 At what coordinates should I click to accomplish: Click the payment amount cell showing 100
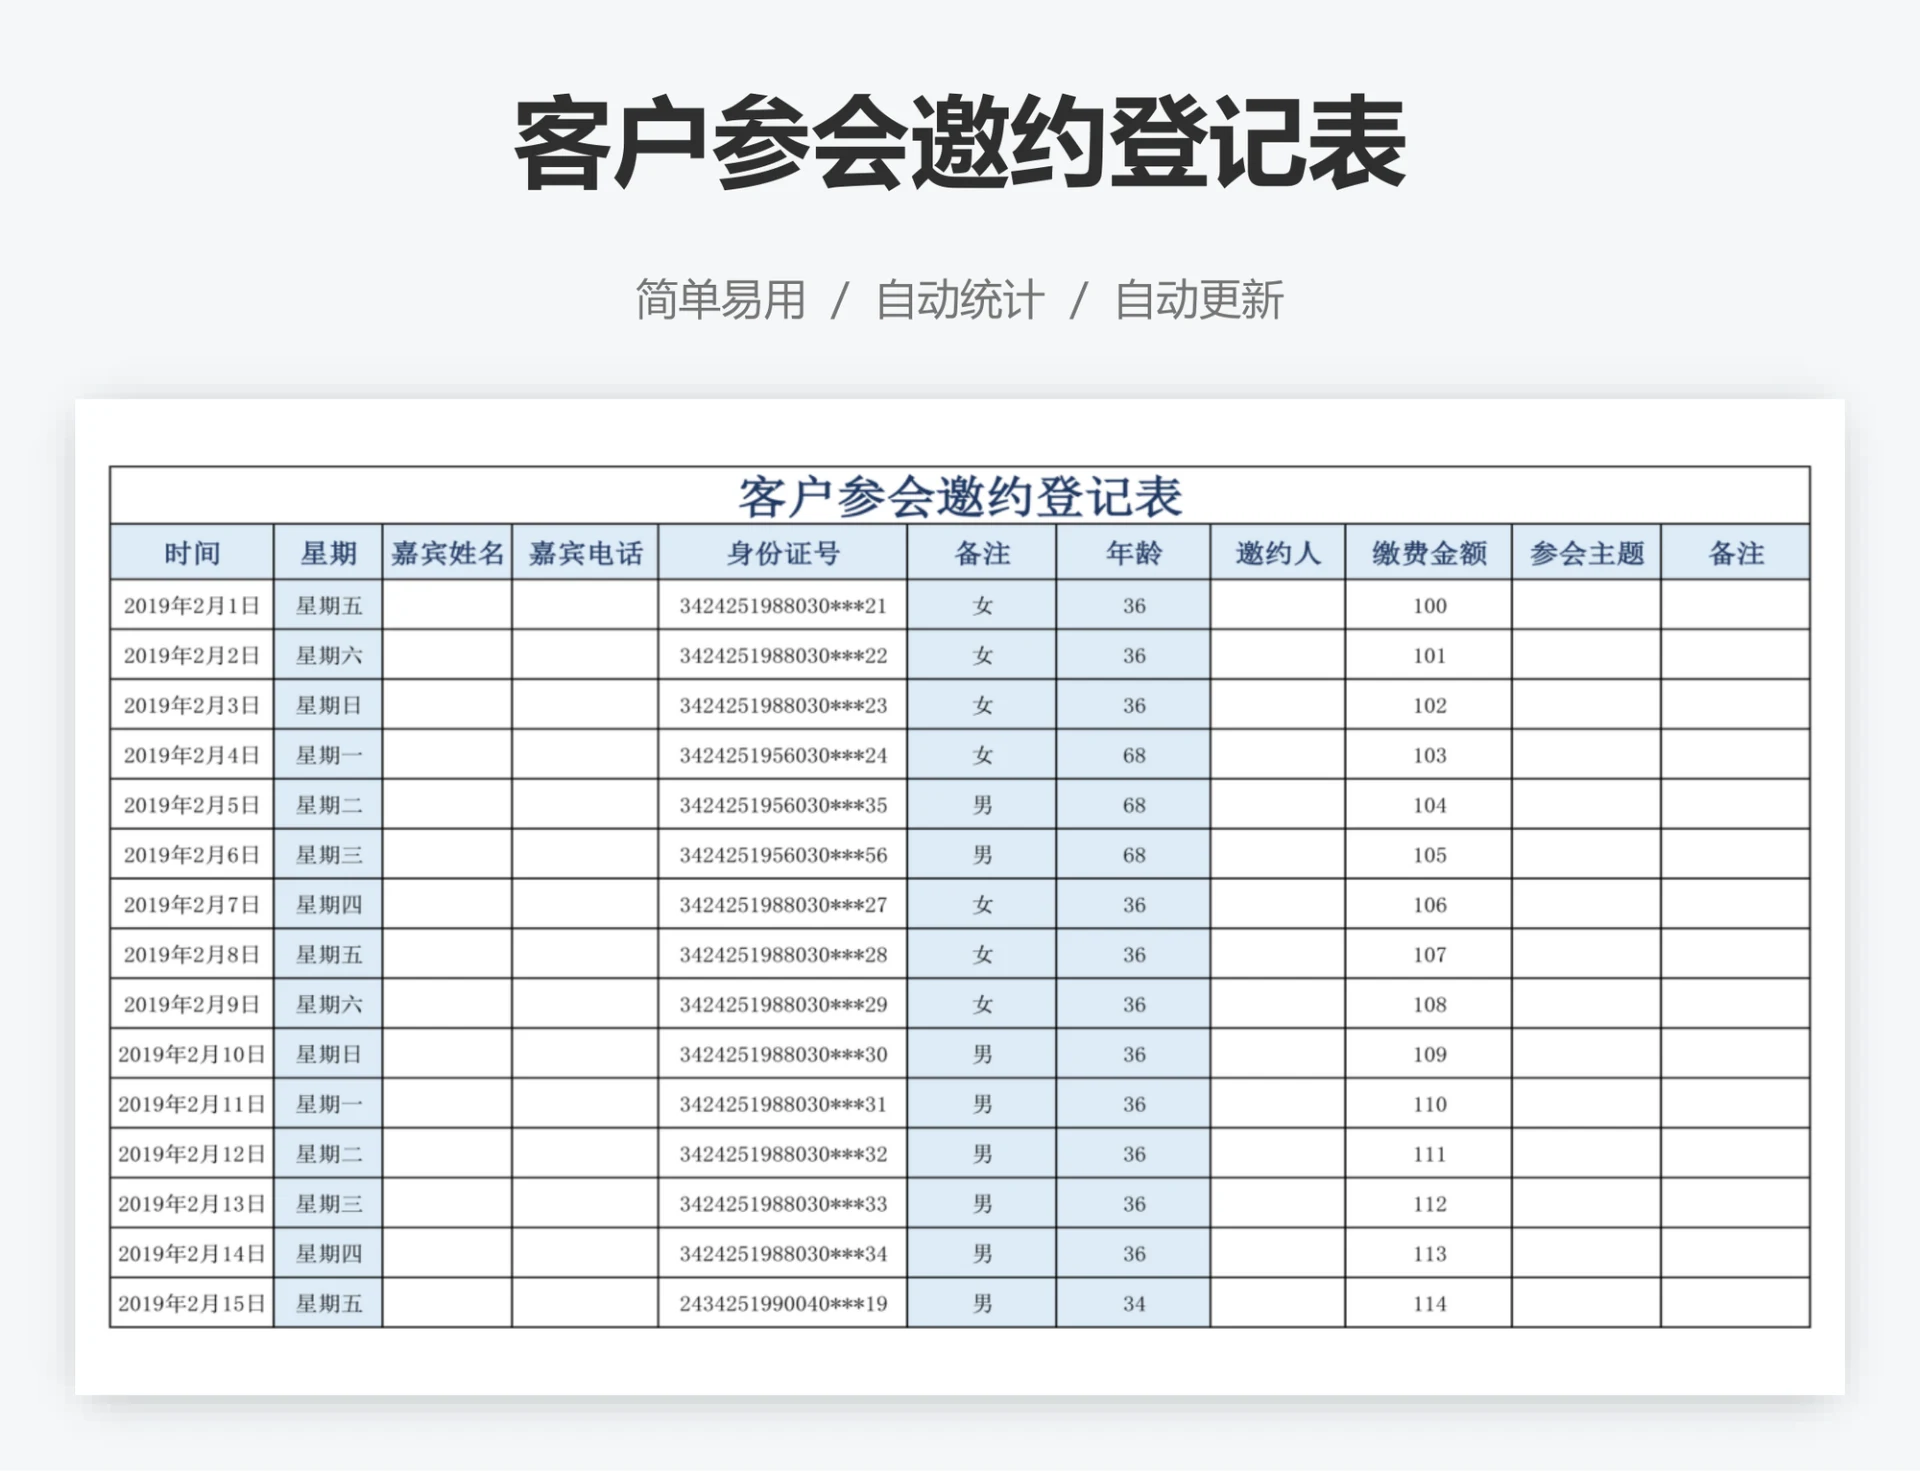[1430, 605]
